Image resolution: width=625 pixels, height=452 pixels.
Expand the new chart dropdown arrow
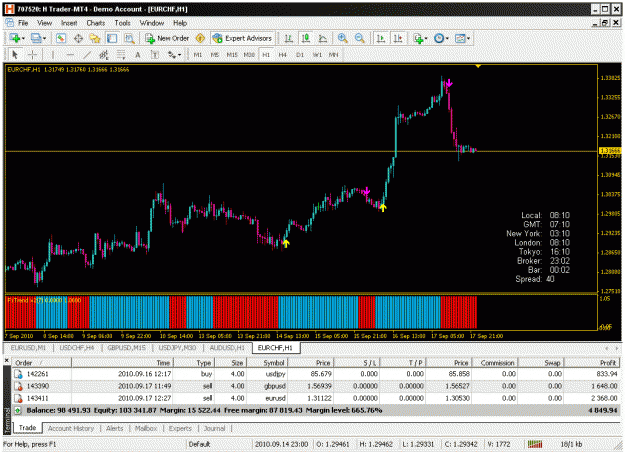[x=23, y=39]
